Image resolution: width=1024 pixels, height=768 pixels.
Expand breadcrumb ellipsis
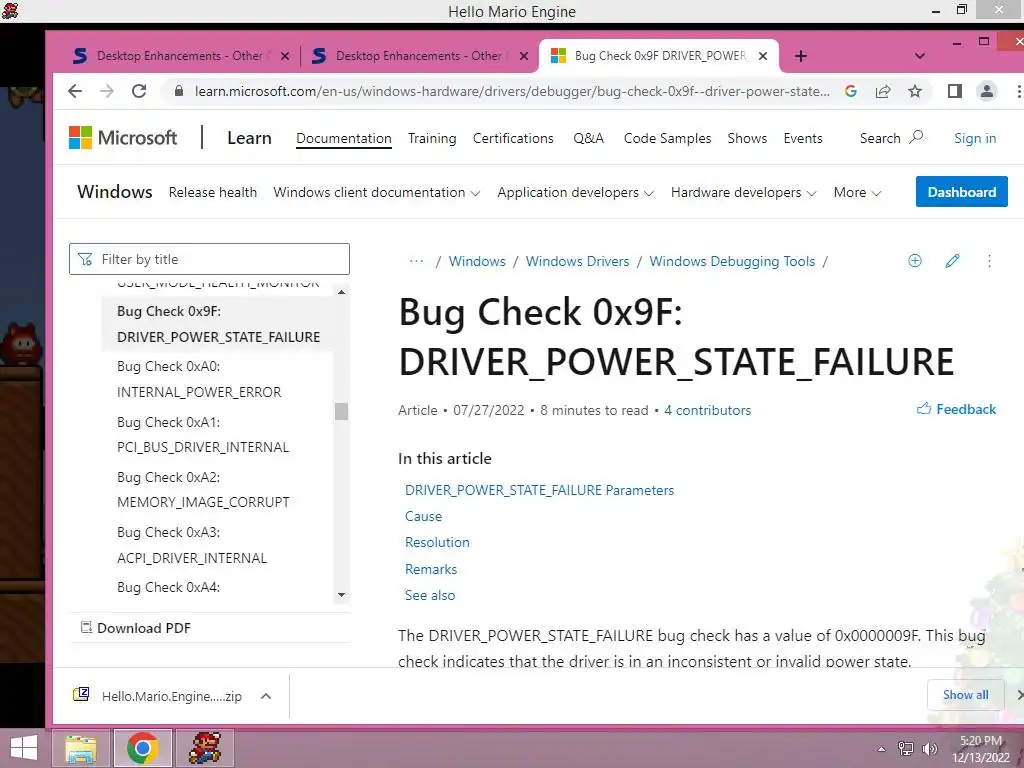pyautogui.click(x=416, y=261)
